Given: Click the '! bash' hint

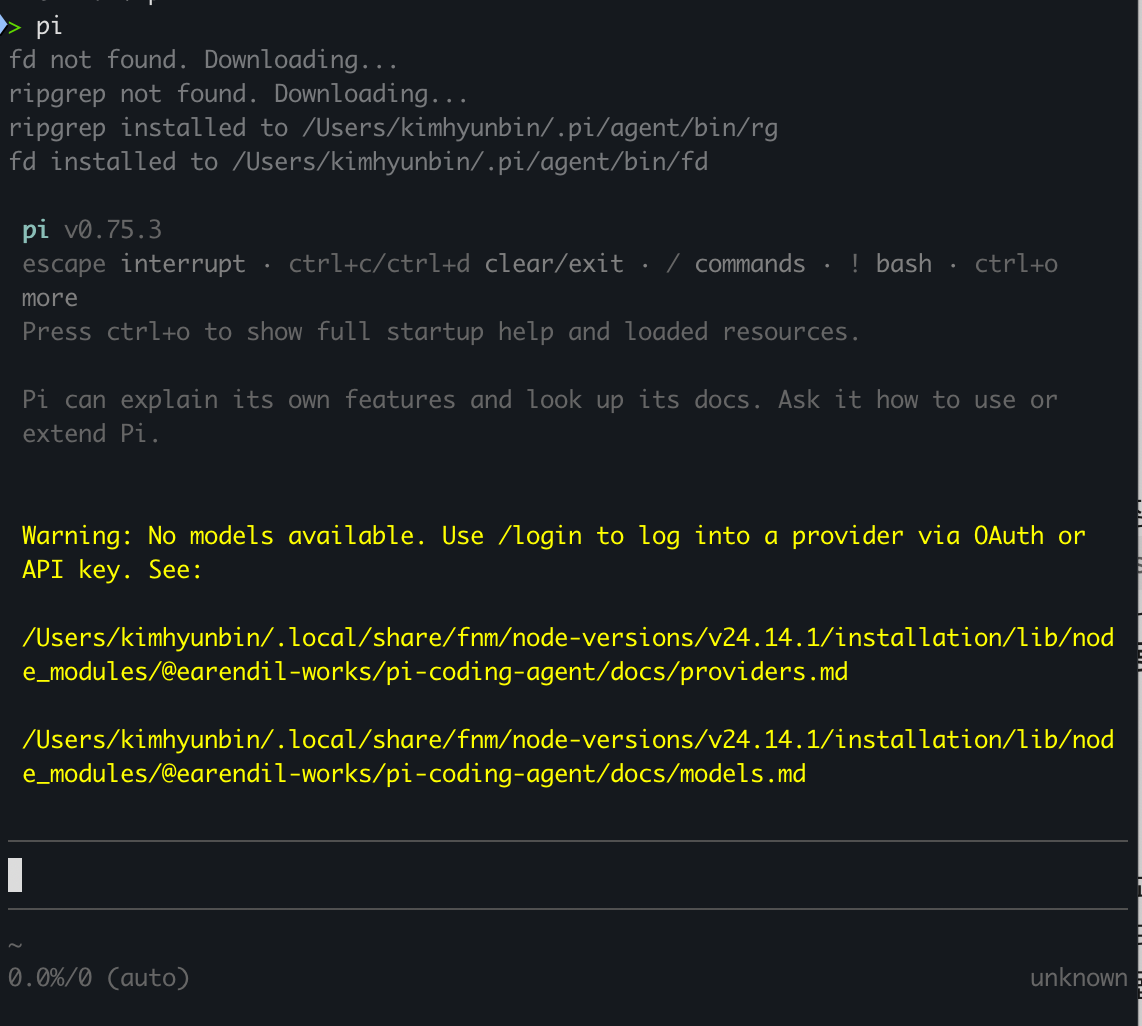Looking at the screenshot, I should click(x=890, y=264).
